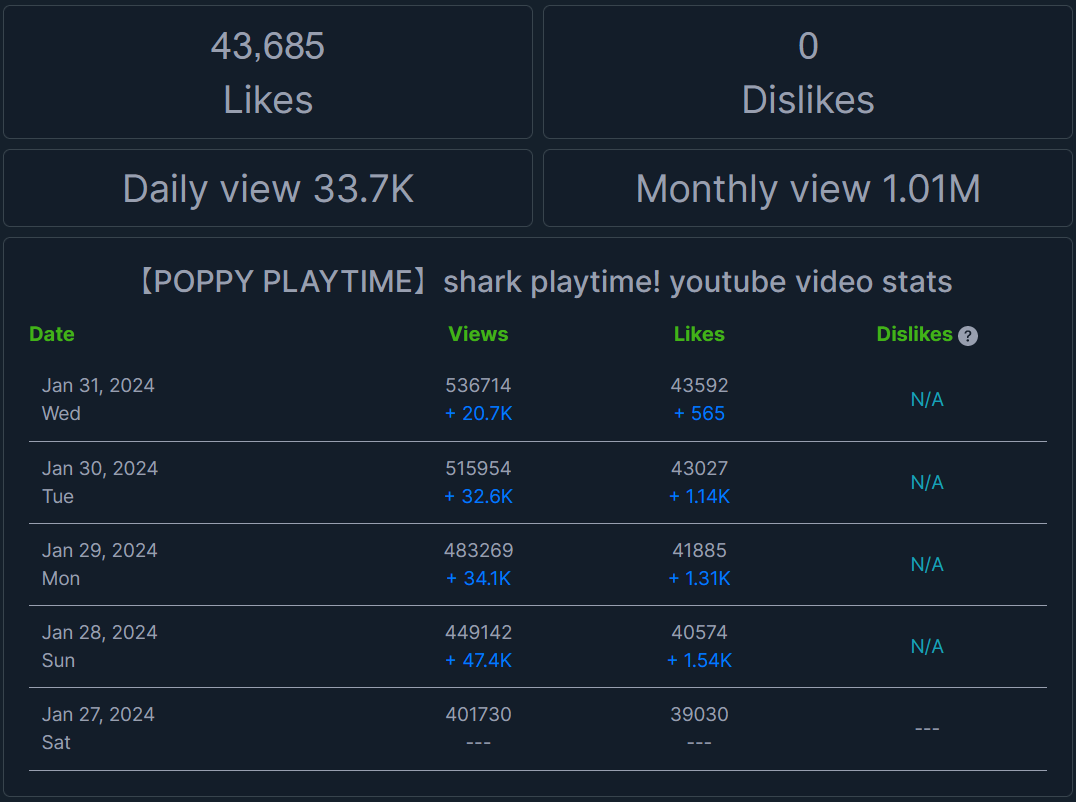
Task: Click N/A dislikes in Jan 31 row
Action: tap(927, 399)
